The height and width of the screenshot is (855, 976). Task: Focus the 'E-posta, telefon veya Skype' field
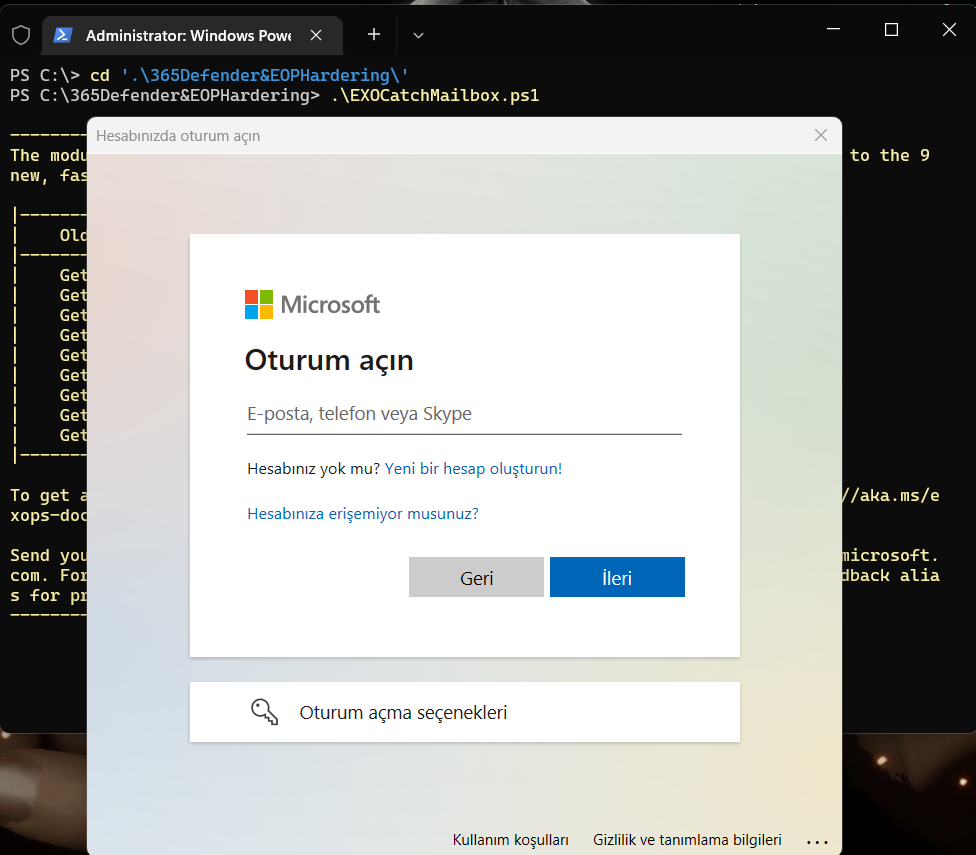click(464, 414)
